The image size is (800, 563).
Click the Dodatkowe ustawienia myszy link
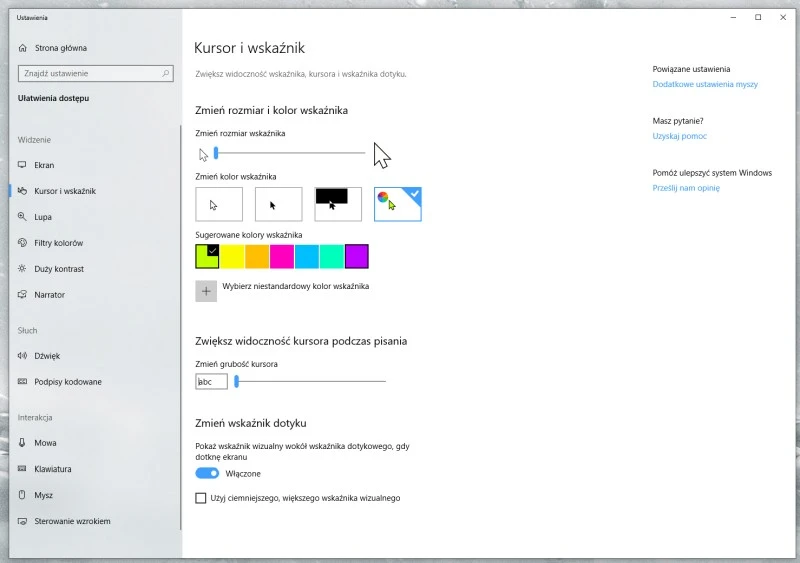[x=705, y=85]
